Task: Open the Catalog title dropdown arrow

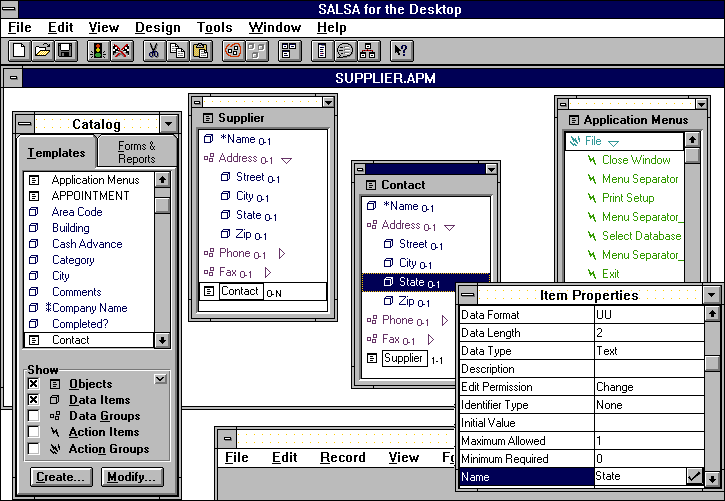Action: pos(168,125)
